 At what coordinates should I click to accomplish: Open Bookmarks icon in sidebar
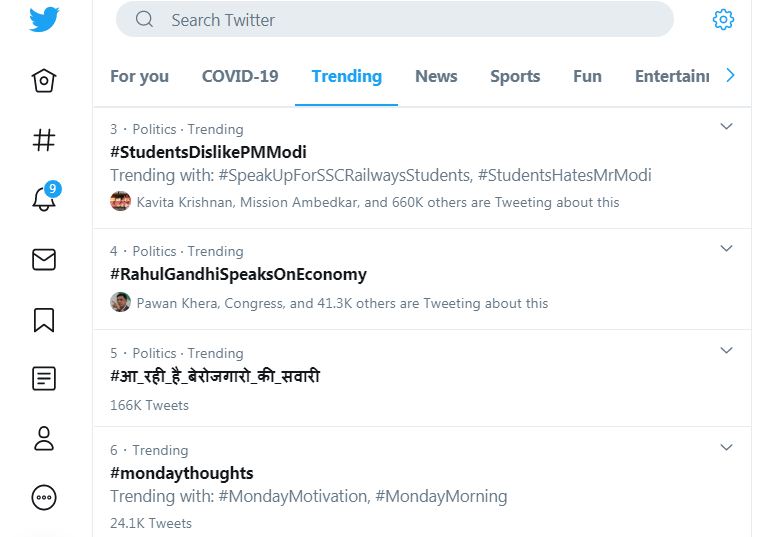point(44,319)
